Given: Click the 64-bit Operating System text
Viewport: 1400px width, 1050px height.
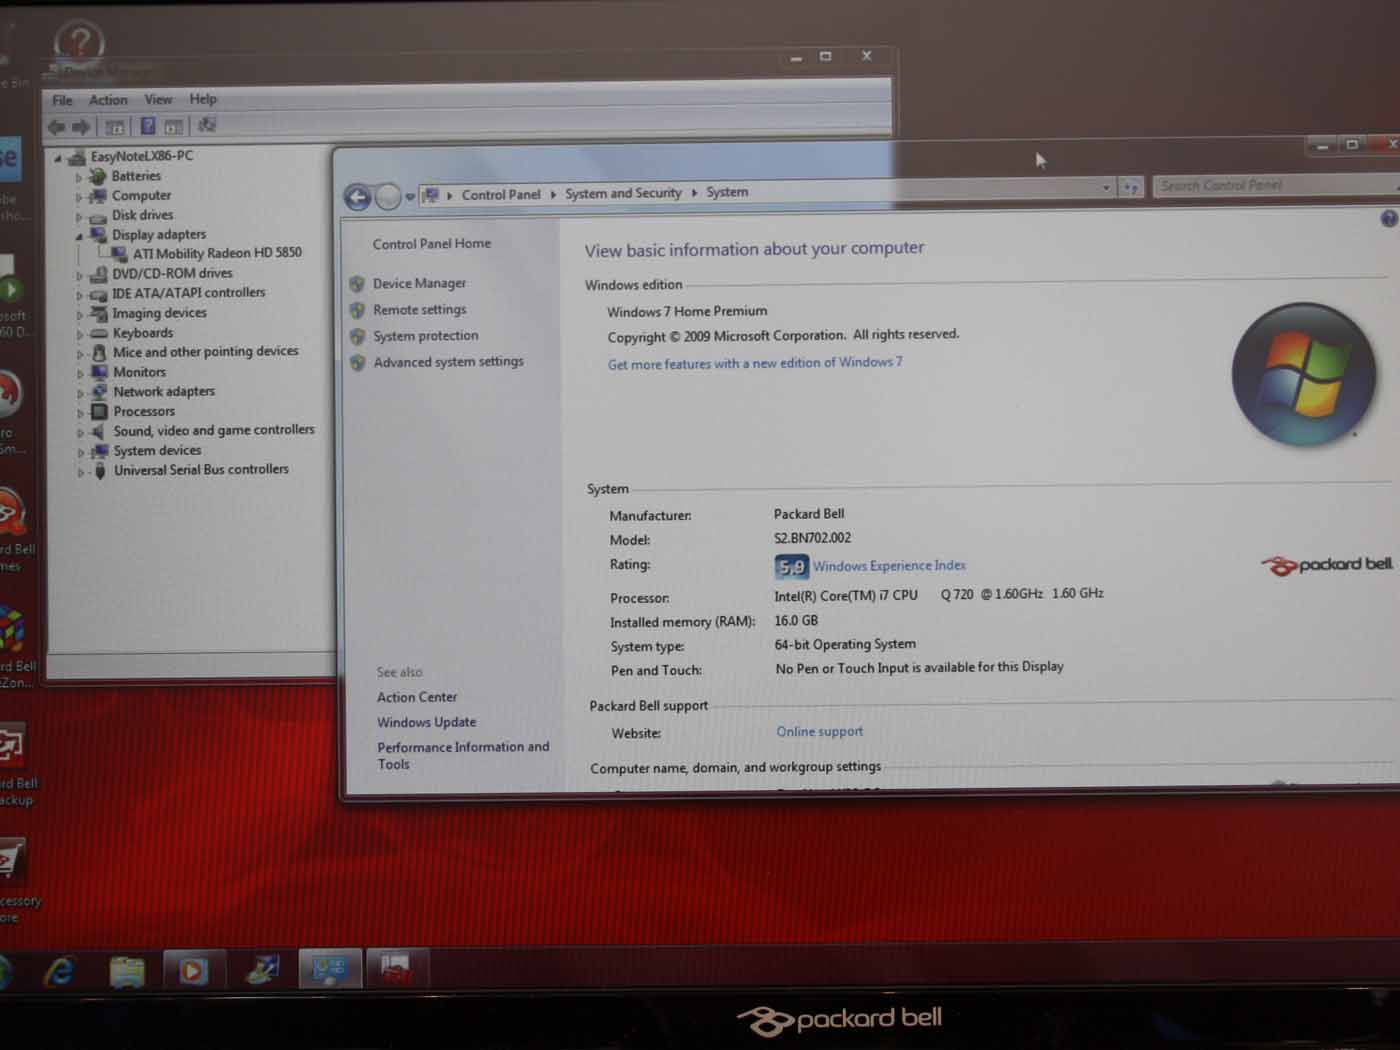Looking at the screenshot, I should 845,645.
